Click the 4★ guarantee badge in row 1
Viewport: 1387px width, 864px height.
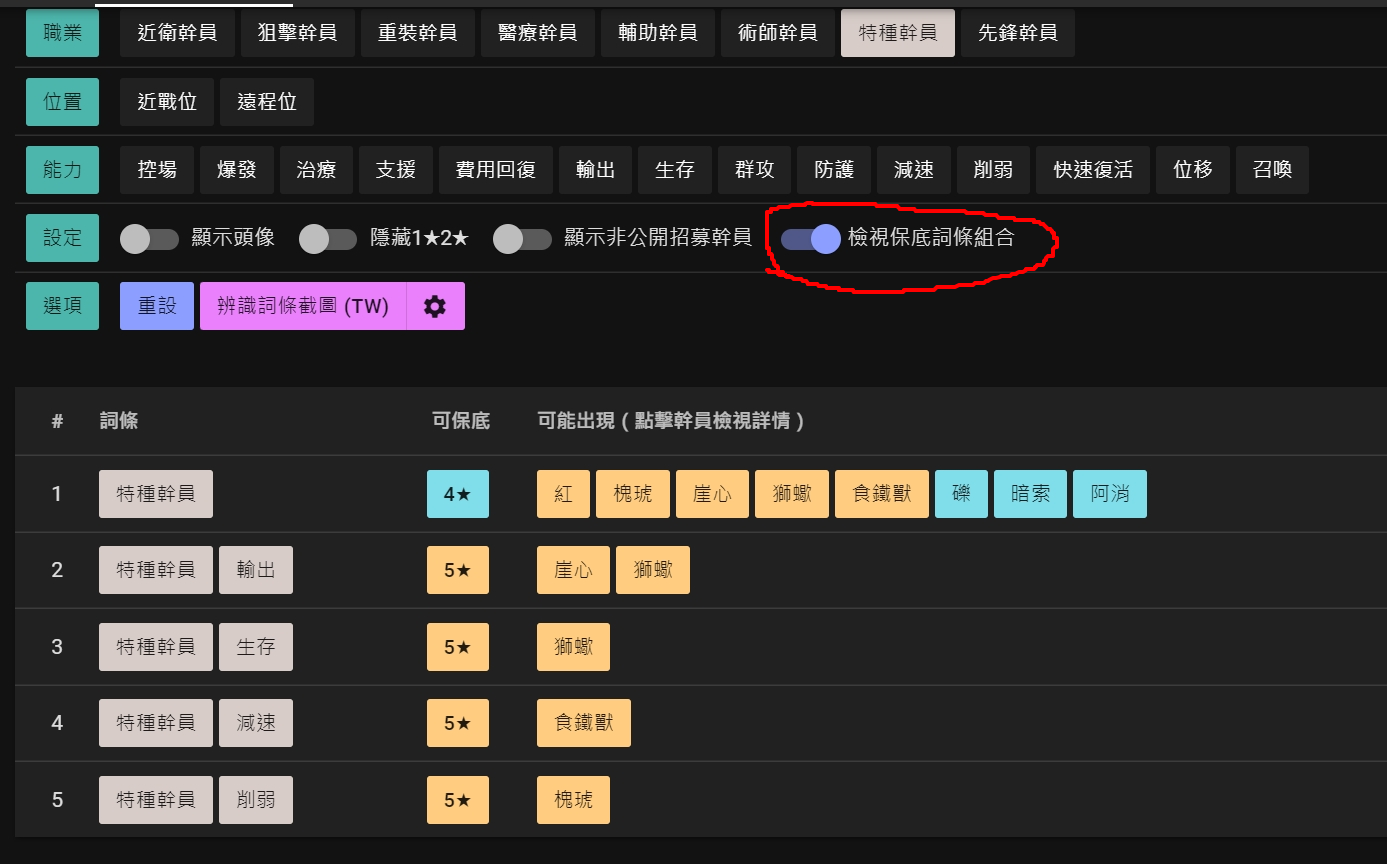click(457, 493)
